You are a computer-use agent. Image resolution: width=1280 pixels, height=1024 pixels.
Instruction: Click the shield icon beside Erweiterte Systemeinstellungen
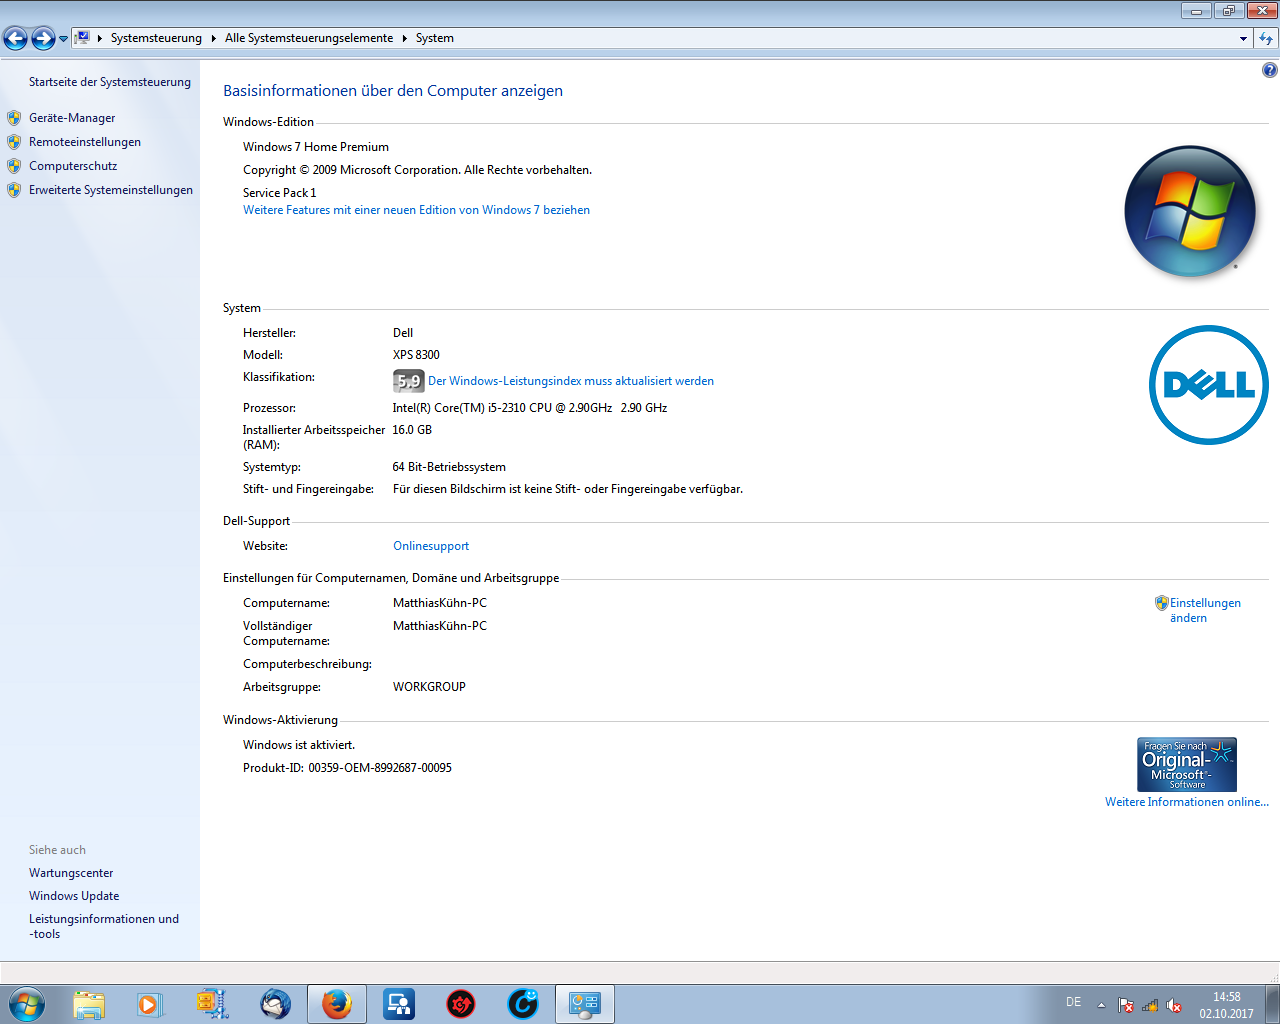[14, 190]
